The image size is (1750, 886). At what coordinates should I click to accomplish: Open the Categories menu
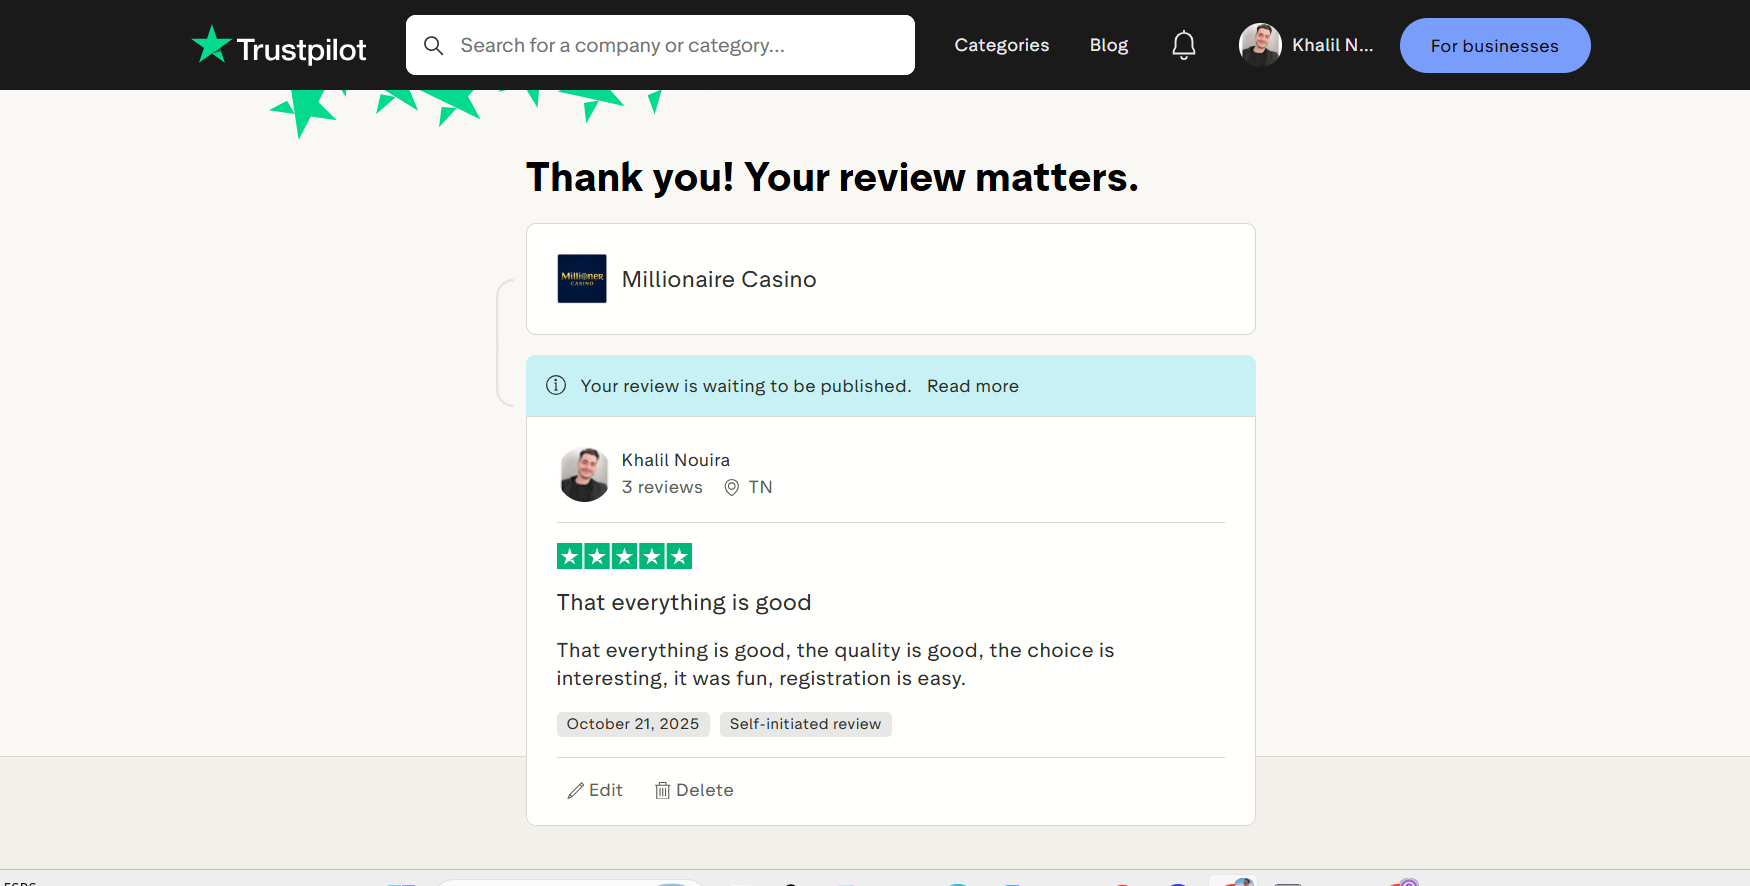click(1002, 45)
